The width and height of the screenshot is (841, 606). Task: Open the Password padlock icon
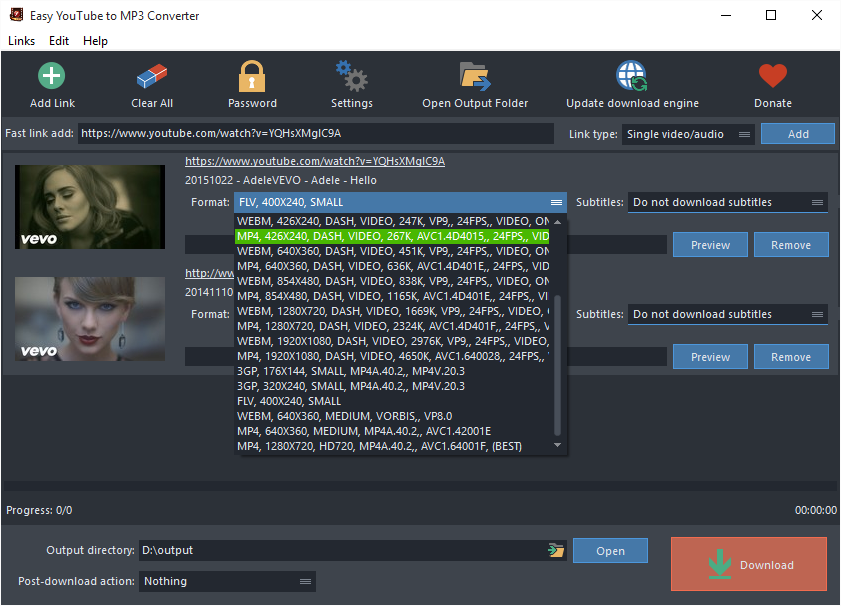click(251, 76)
